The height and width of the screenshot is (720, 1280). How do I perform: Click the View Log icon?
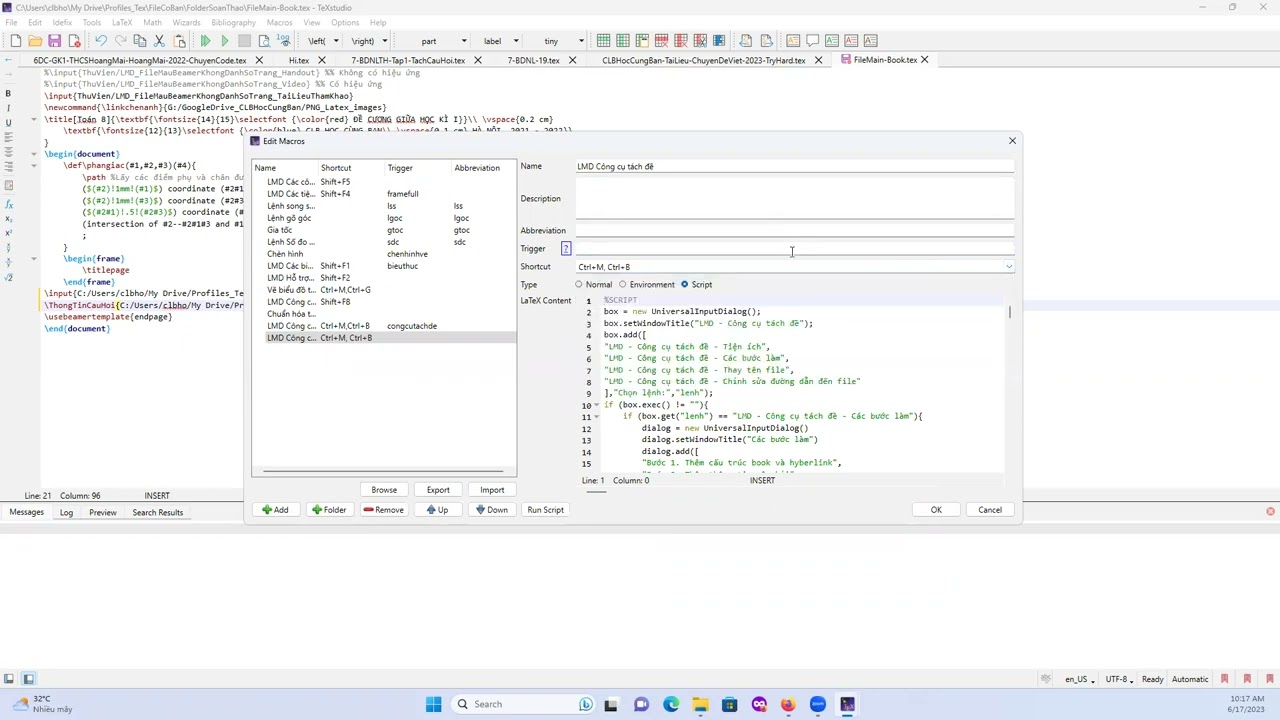pos(284,41)
